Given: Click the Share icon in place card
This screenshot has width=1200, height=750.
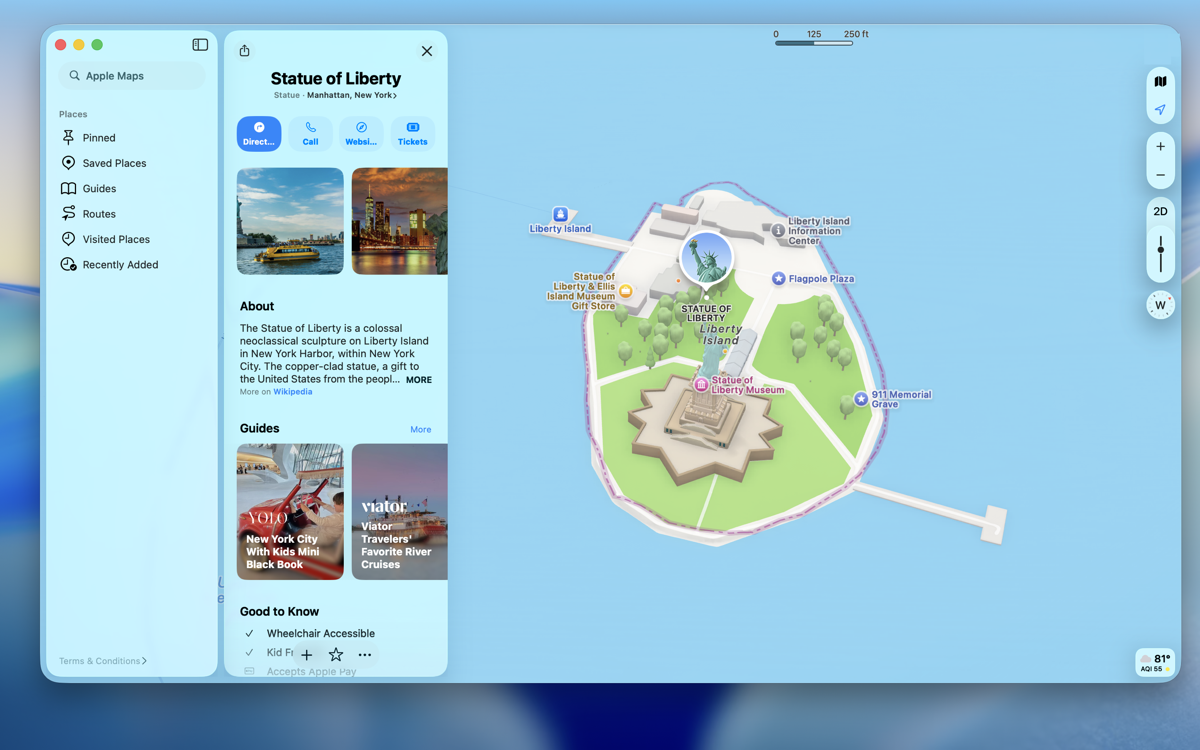Looking at the screenshot, I should (x=244, y=51).
